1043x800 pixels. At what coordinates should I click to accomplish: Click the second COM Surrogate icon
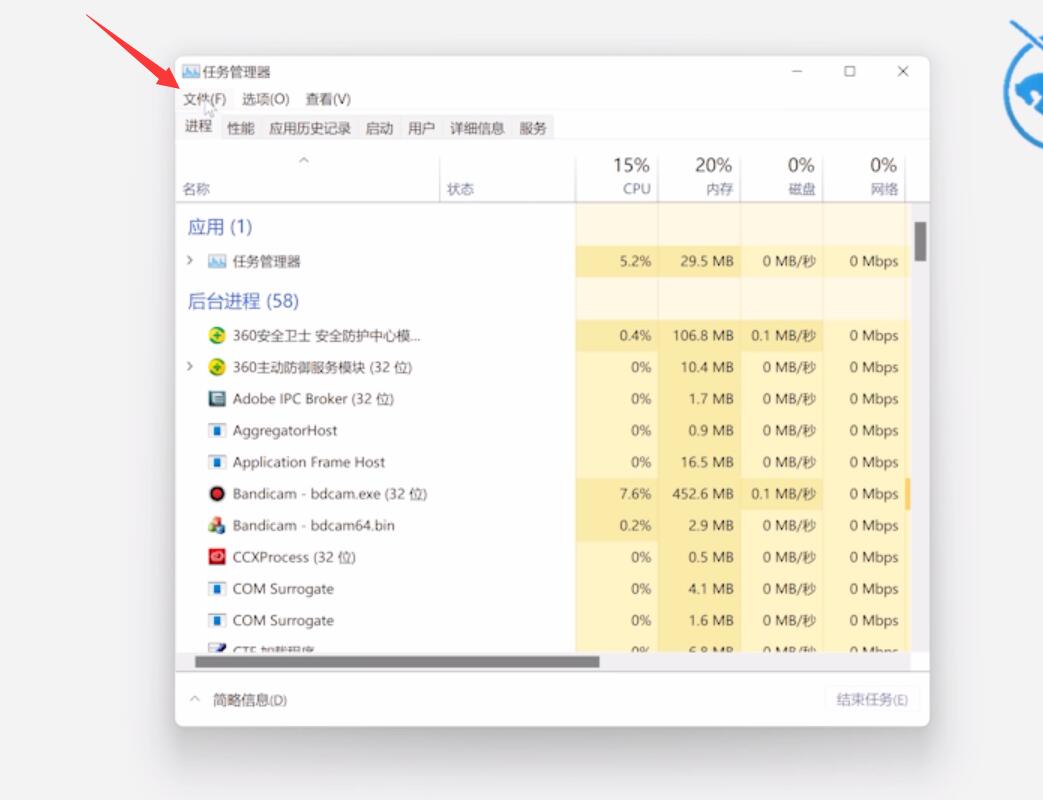(217, 620)
